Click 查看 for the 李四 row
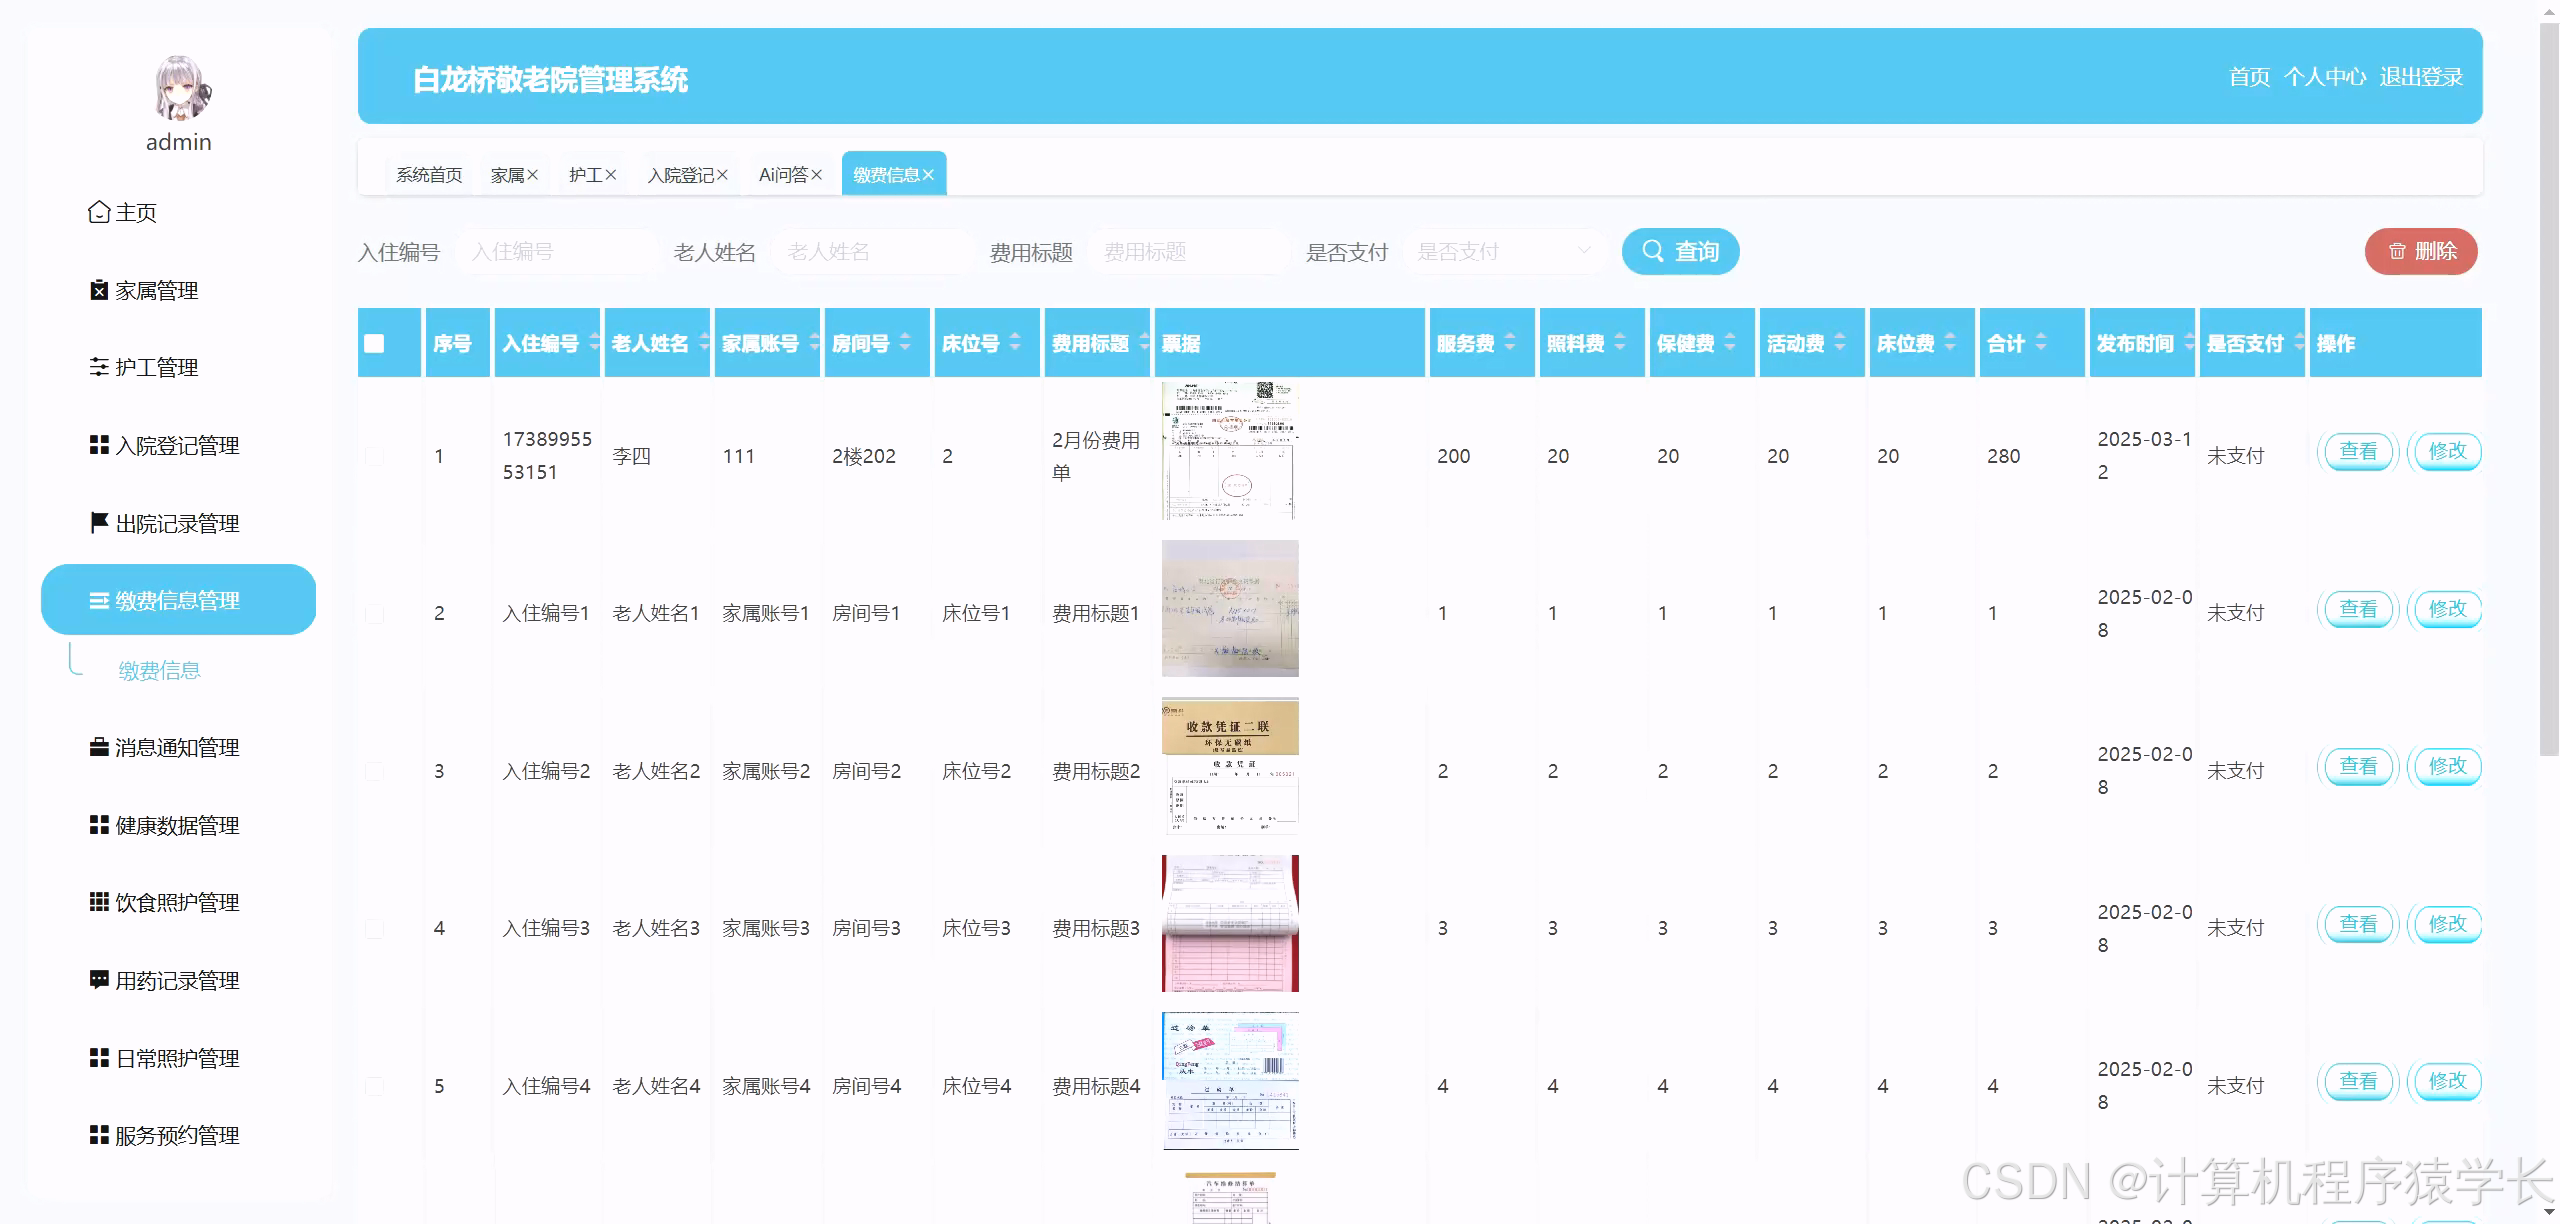Screen dimensions: 2560x1224 [x=2358, y=451]
